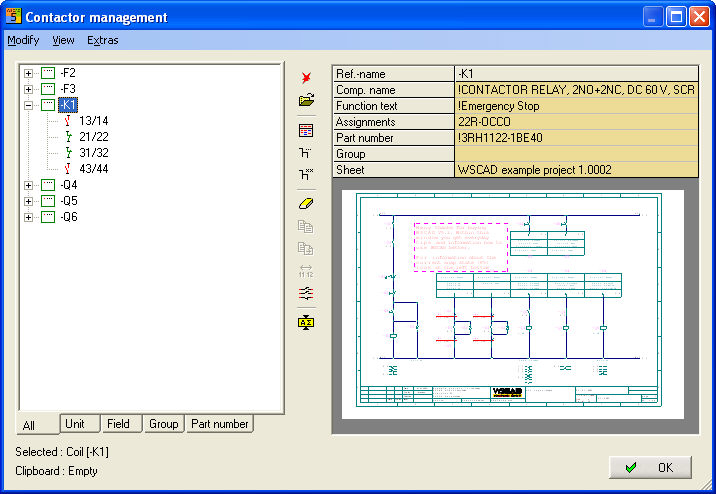Click the Comp. name value field
Viewport: 716px width, 494px height.
577,90
